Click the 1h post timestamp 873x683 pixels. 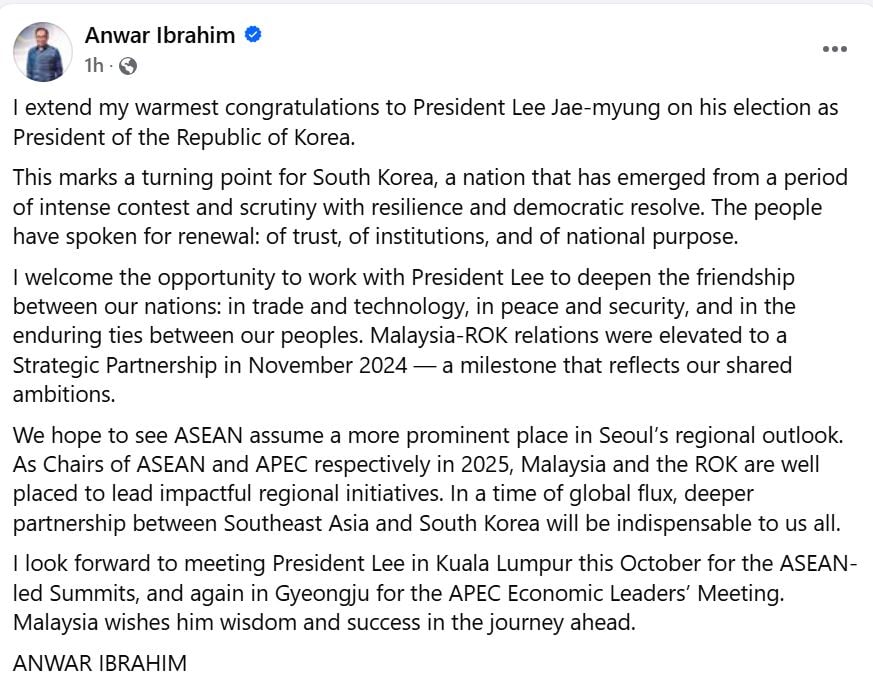pyautogui.click(x=94, y=66)
